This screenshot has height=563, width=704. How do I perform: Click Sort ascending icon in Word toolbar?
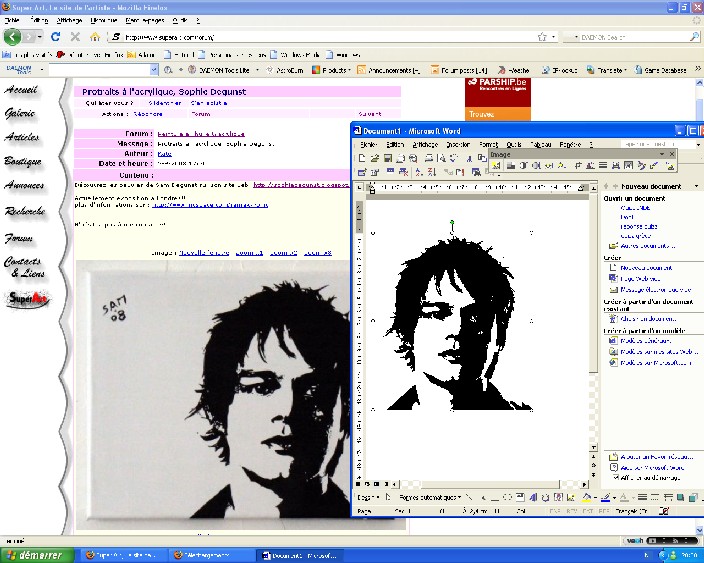(x=419, y=172)
